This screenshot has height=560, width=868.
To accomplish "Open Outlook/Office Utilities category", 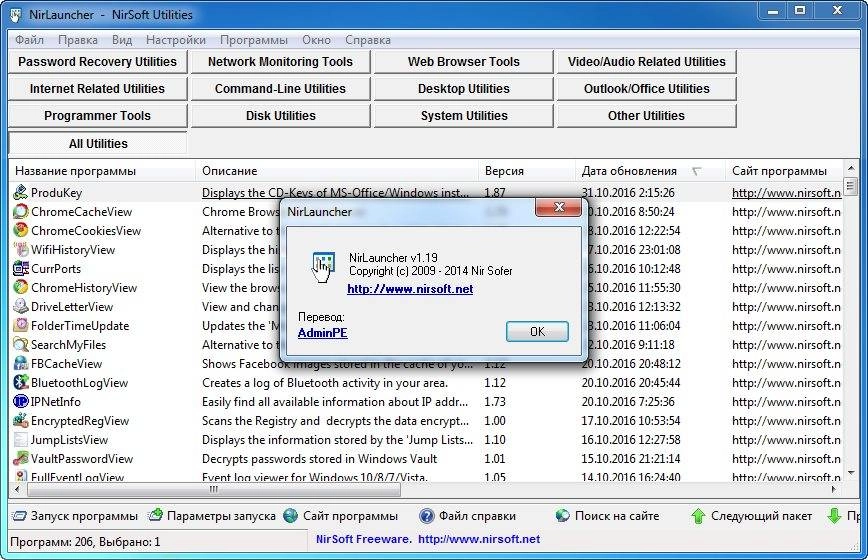I will coord(646,89).
